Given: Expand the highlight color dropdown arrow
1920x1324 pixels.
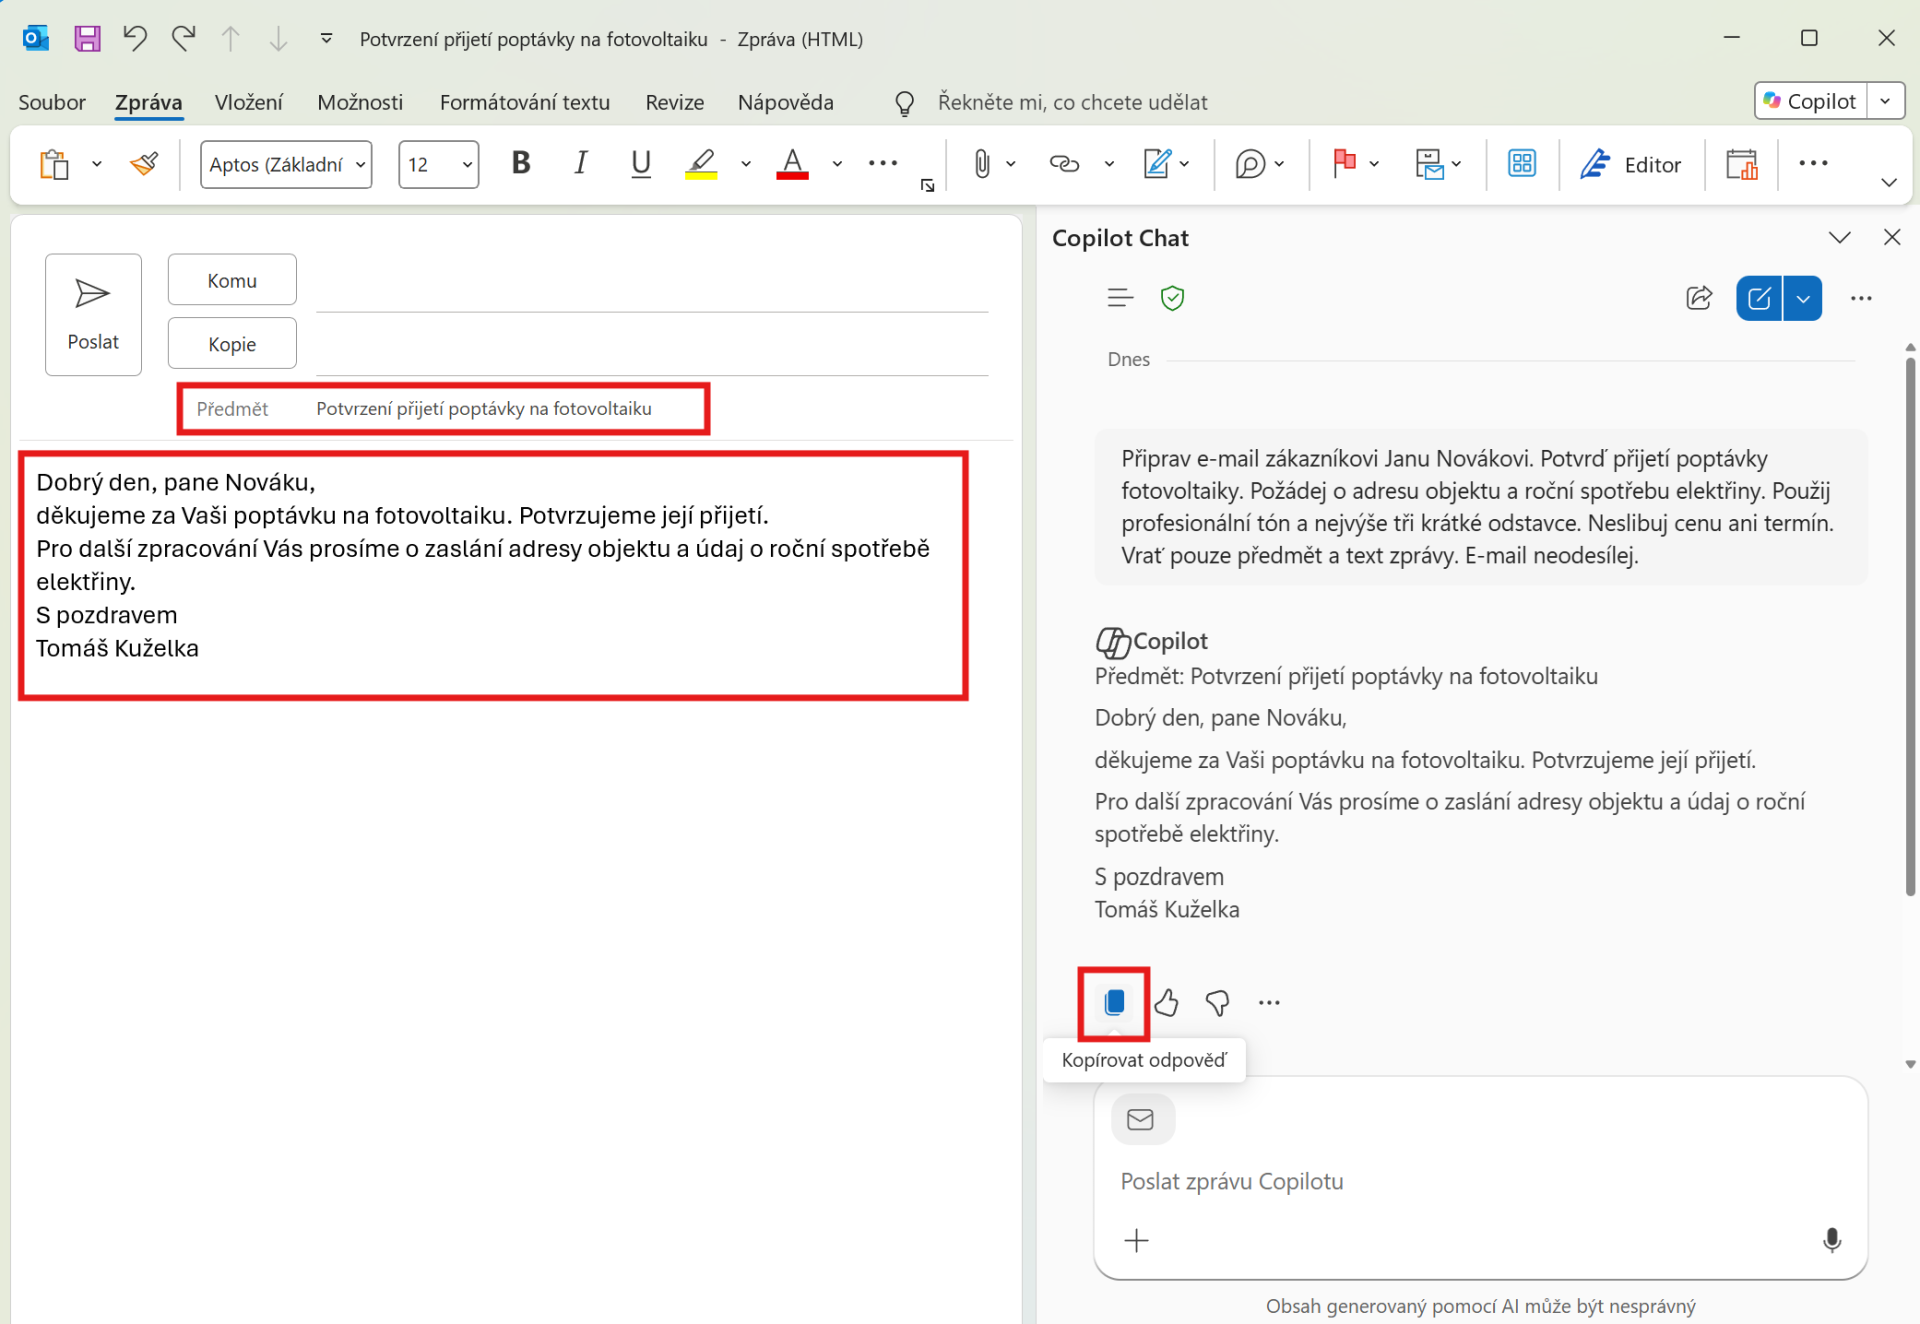Looking at the screenshot, I should (746, 164).
